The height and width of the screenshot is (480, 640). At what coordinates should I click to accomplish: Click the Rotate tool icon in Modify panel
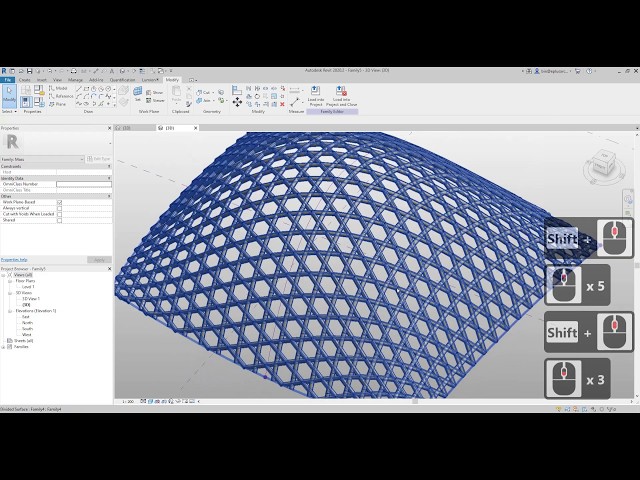click(257, 96)
